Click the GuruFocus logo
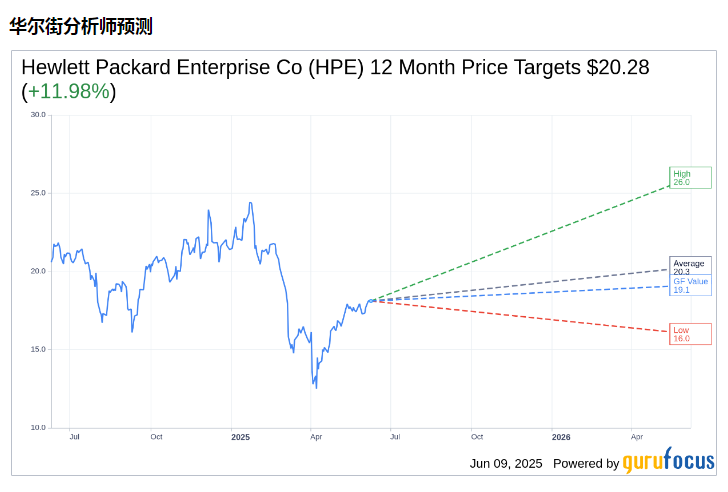 [668, 461]
